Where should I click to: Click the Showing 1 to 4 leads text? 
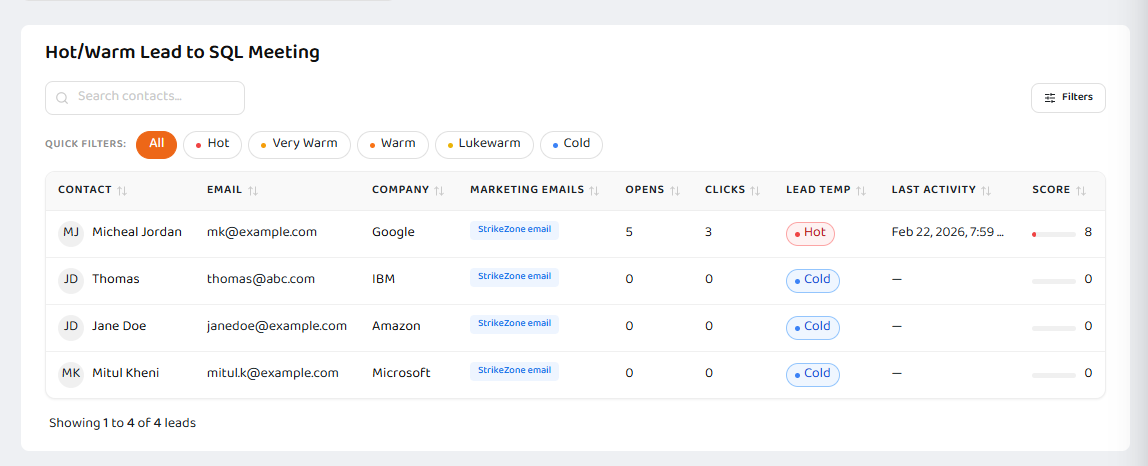coord(122,423)
